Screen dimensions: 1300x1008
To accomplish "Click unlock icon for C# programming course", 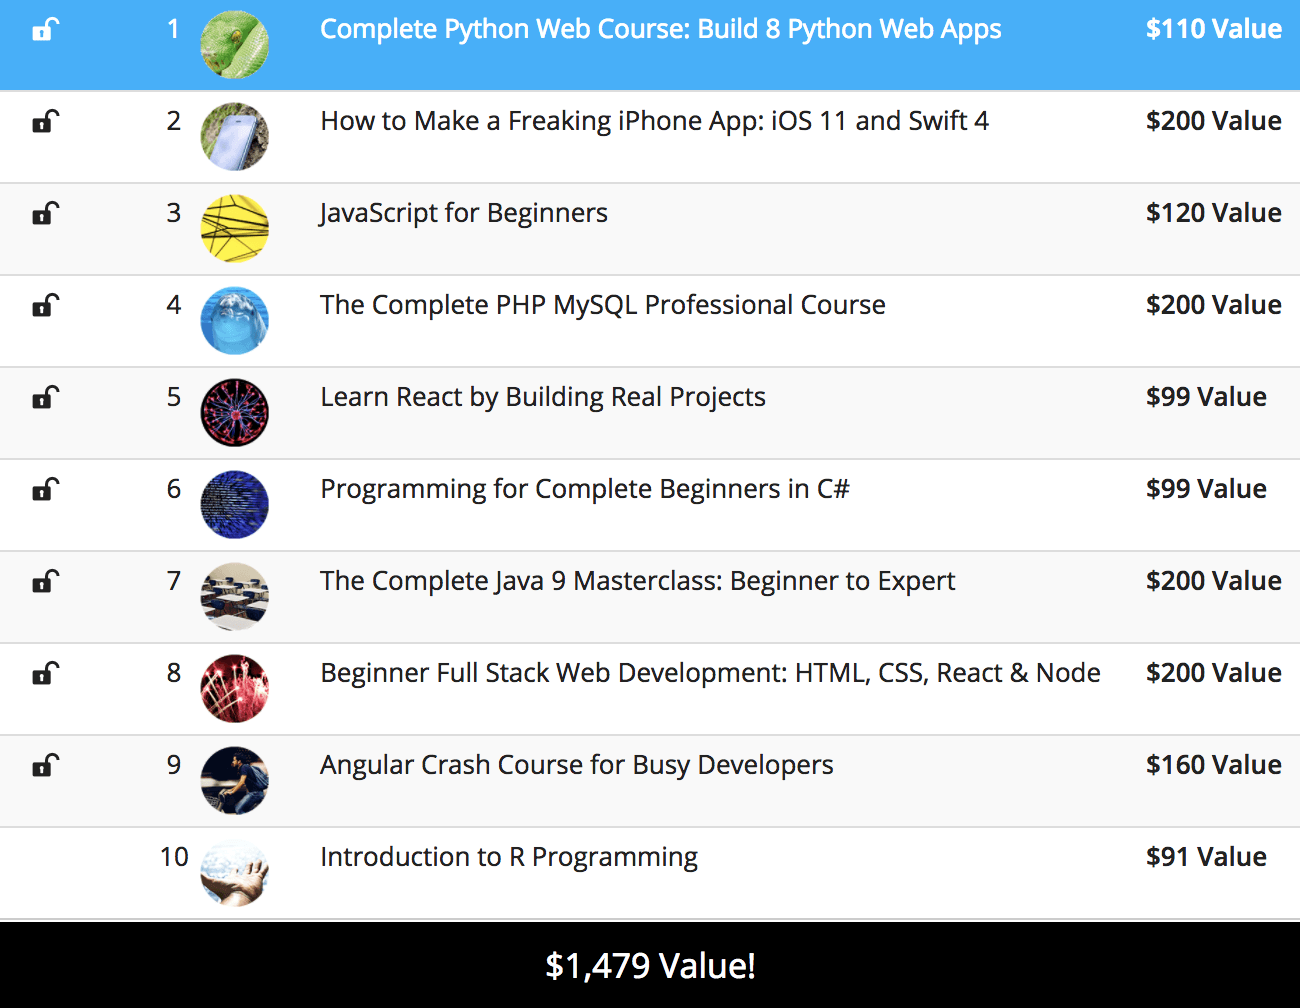I will 45,490.
